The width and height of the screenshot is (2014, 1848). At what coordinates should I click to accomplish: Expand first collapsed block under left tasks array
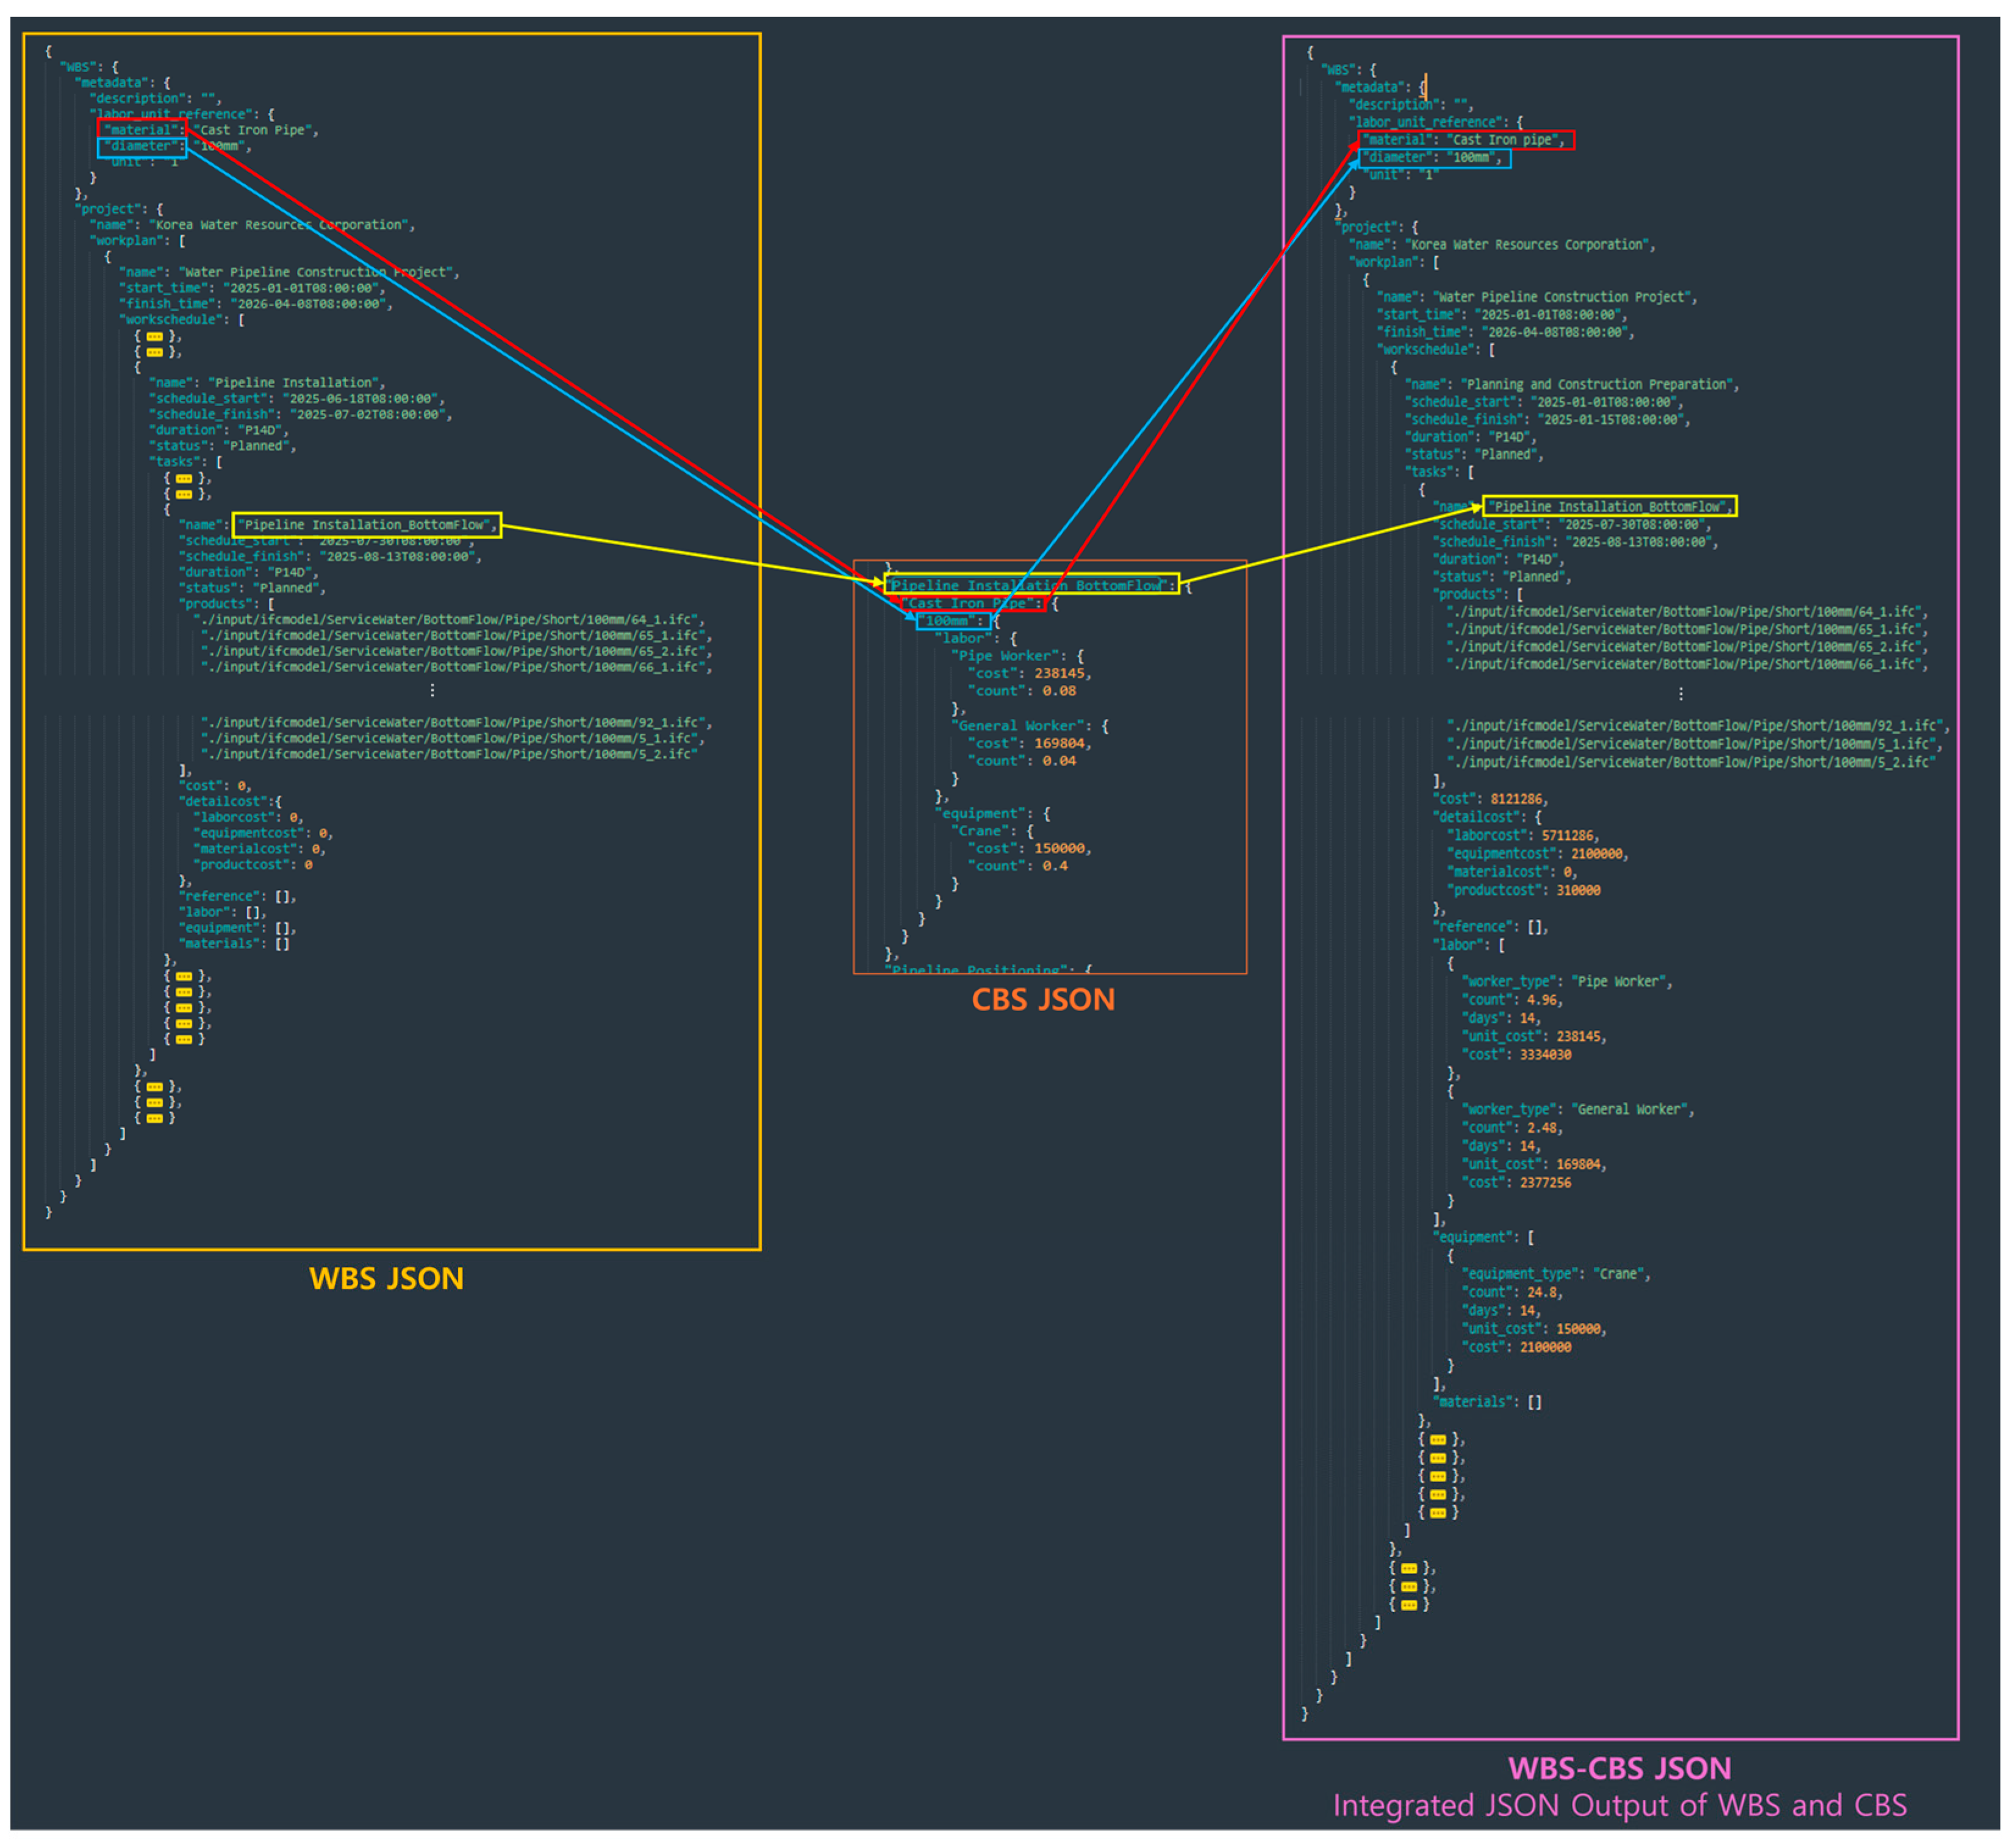184,478
